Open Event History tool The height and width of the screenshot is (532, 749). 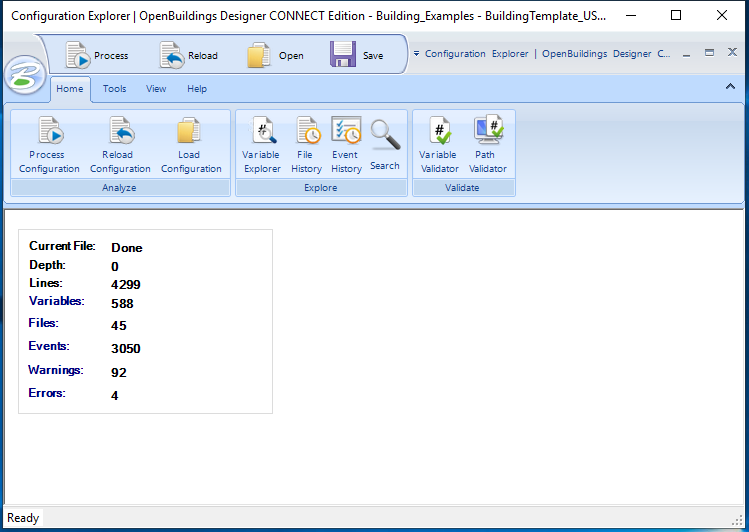point(346,145)
